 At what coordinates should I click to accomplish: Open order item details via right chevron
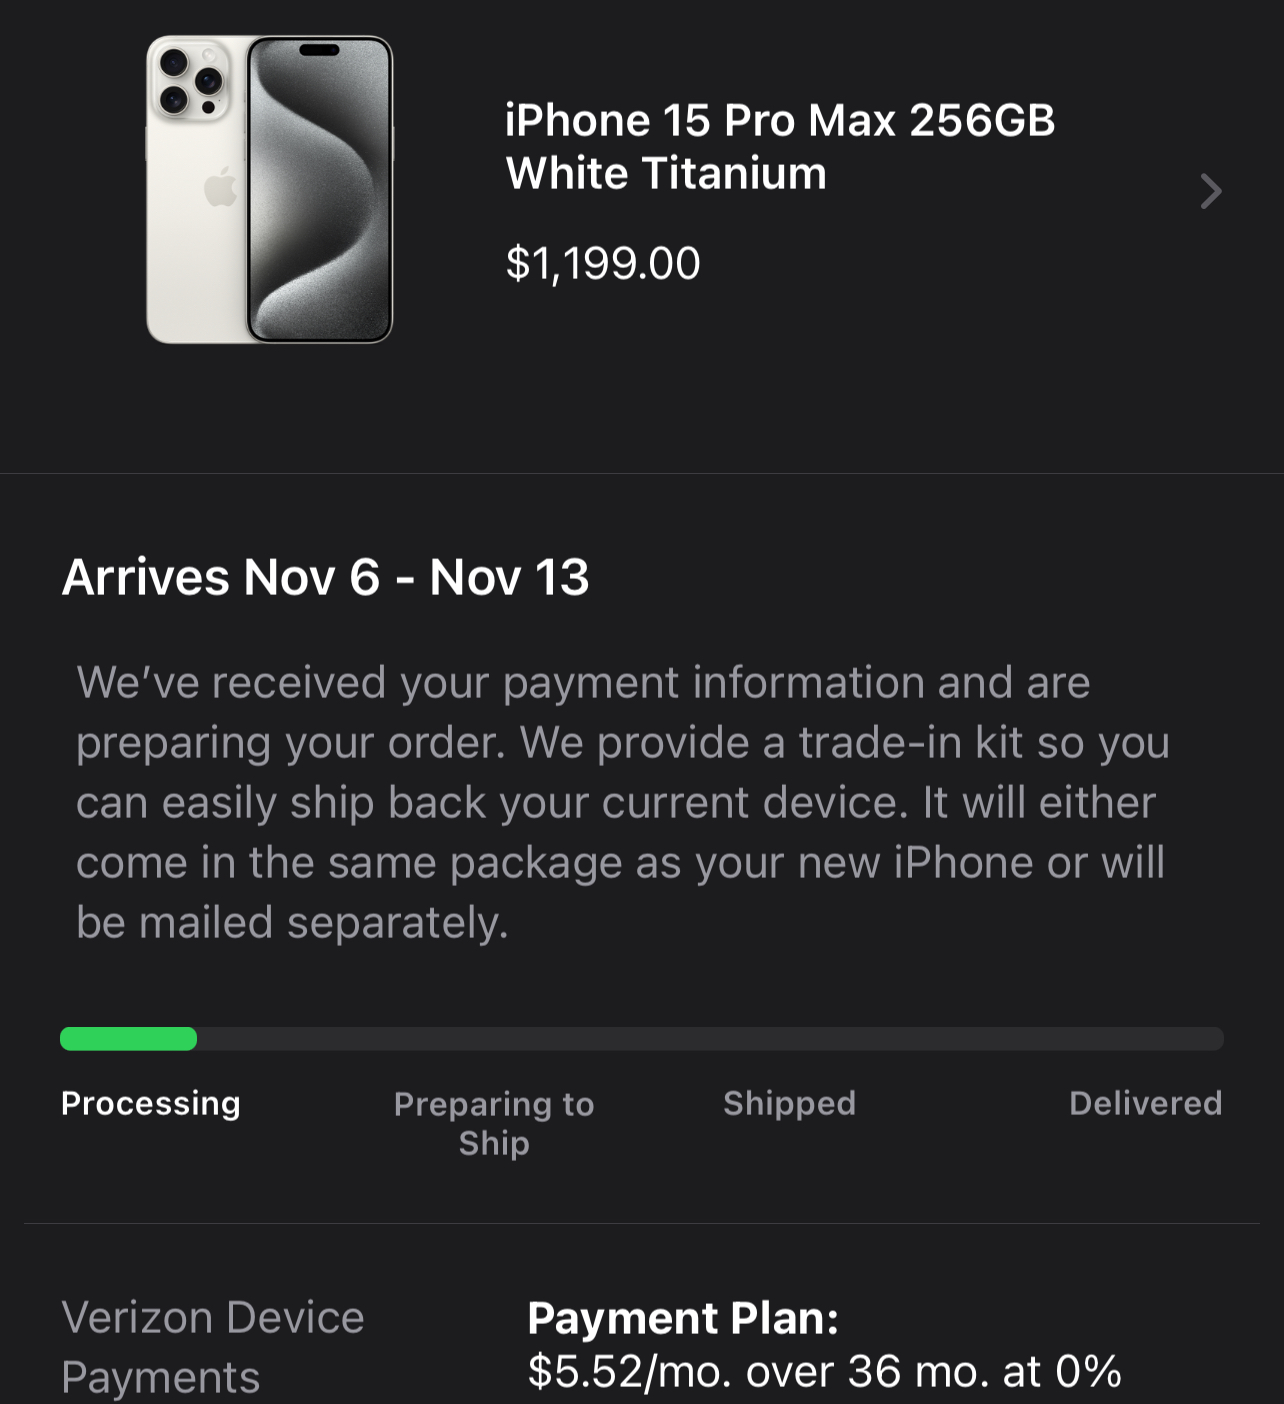click(x=1210, y=191)
